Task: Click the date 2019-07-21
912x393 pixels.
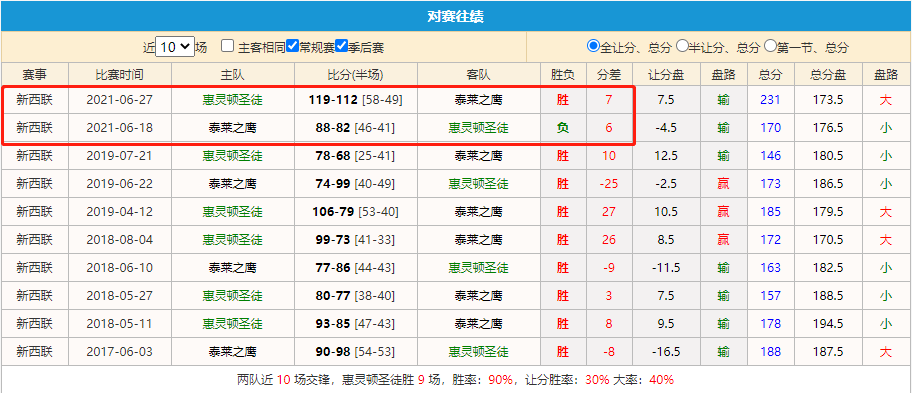Action: pos(120,156)
